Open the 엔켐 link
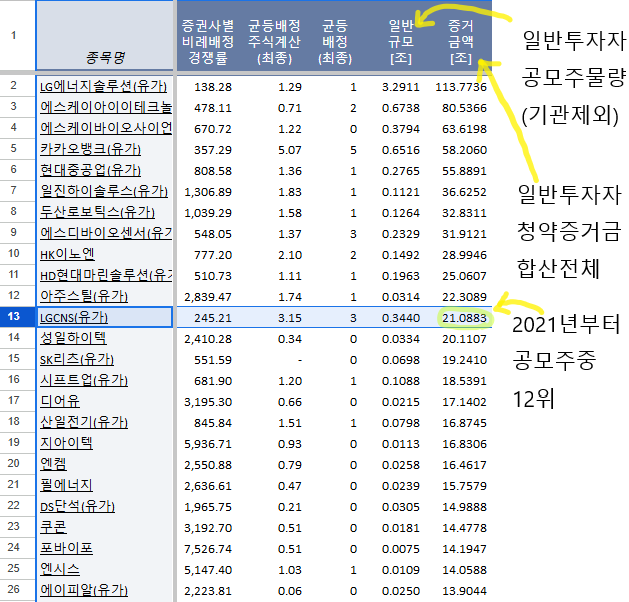 coord(53,464)
